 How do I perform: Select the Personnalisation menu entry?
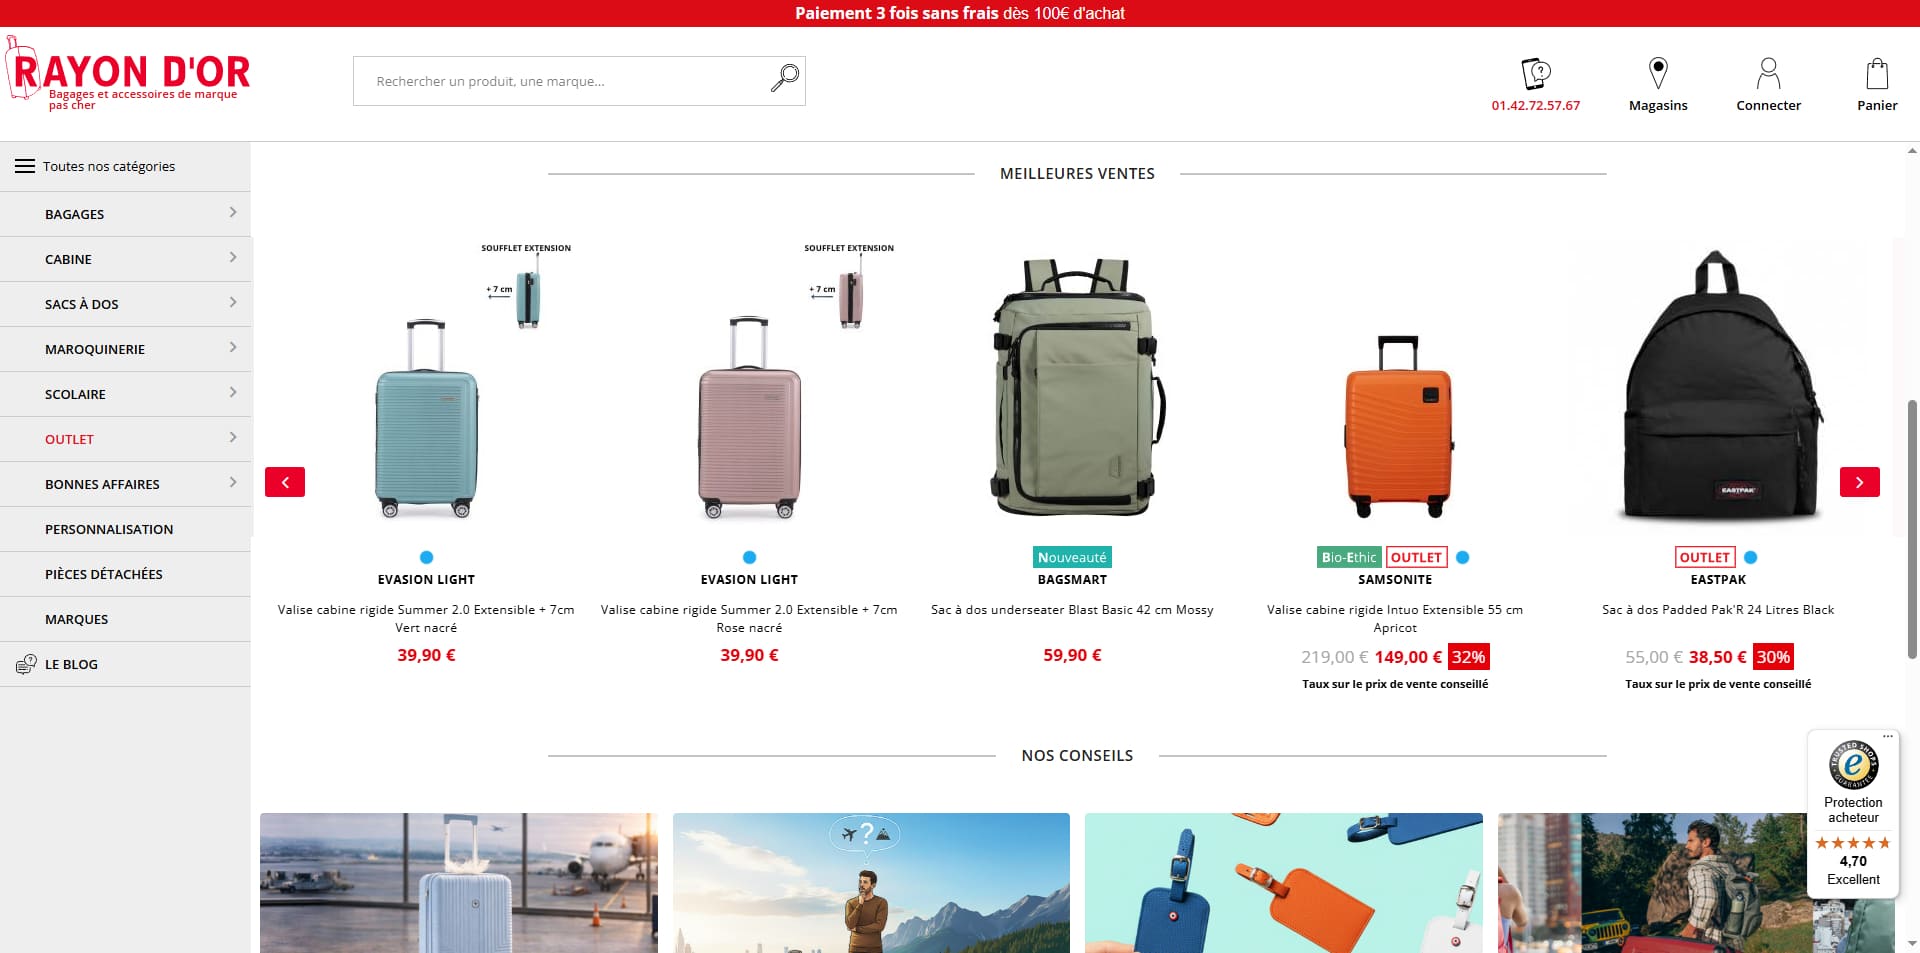click(109, 529)
